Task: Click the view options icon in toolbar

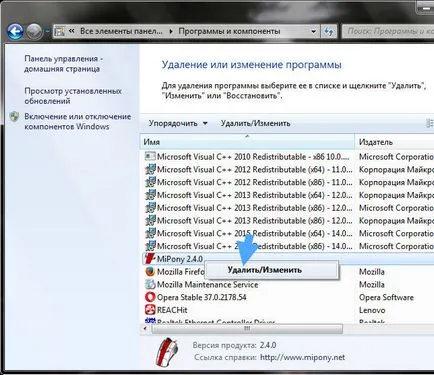Action: click(x=430, y=123)
